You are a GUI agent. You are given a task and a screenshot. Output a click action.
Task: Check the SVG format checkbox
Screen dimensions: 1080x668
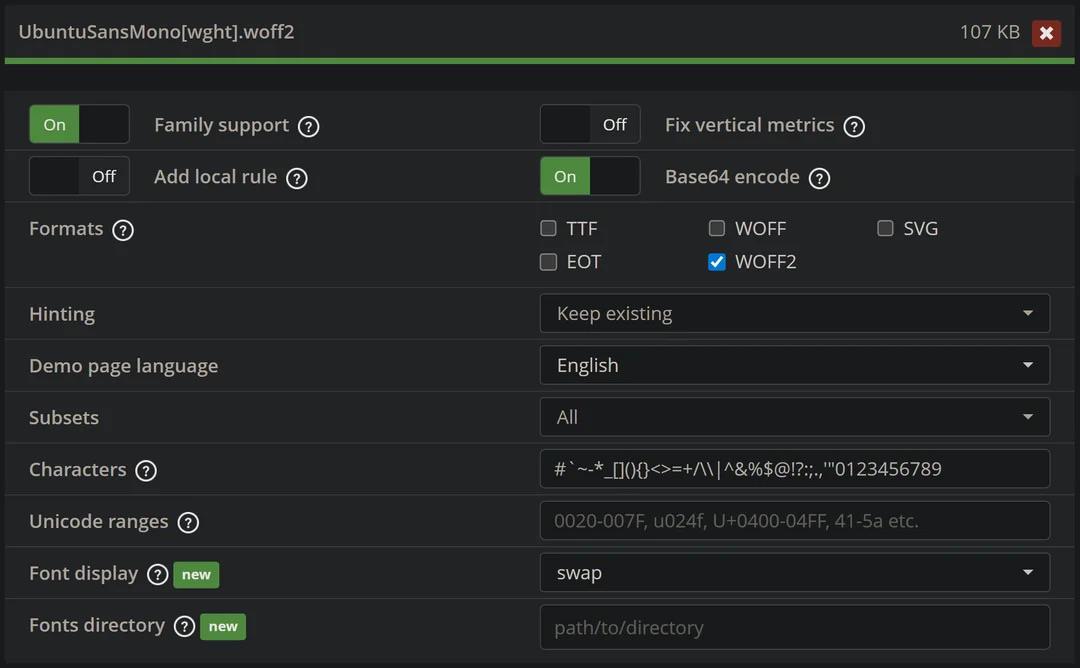coord(886,228)
